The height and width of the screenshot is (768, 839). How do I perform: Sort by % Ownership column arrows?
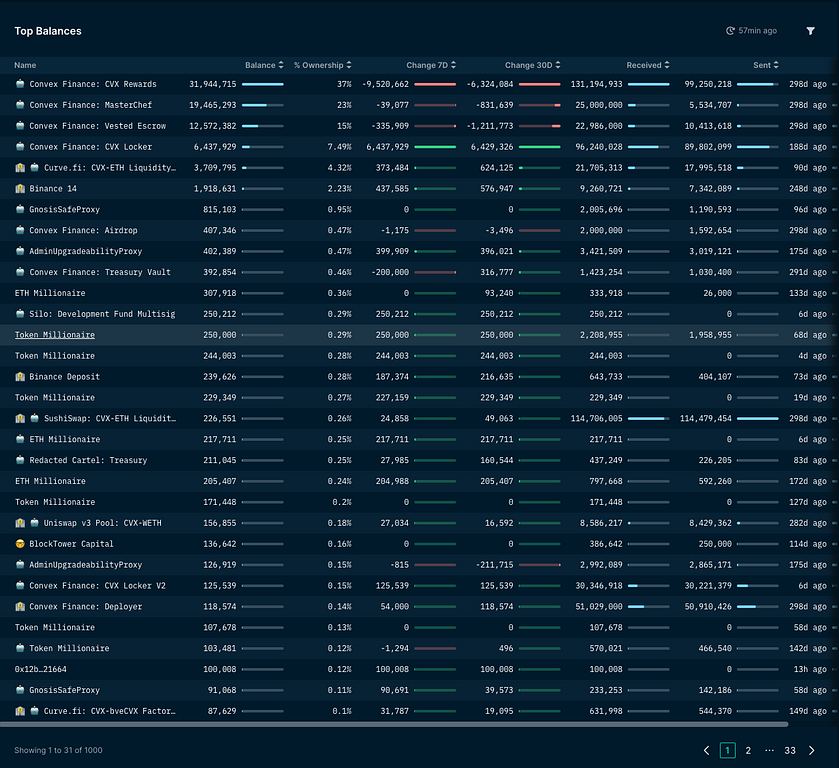pyautogui.click(x=322, y=65)
